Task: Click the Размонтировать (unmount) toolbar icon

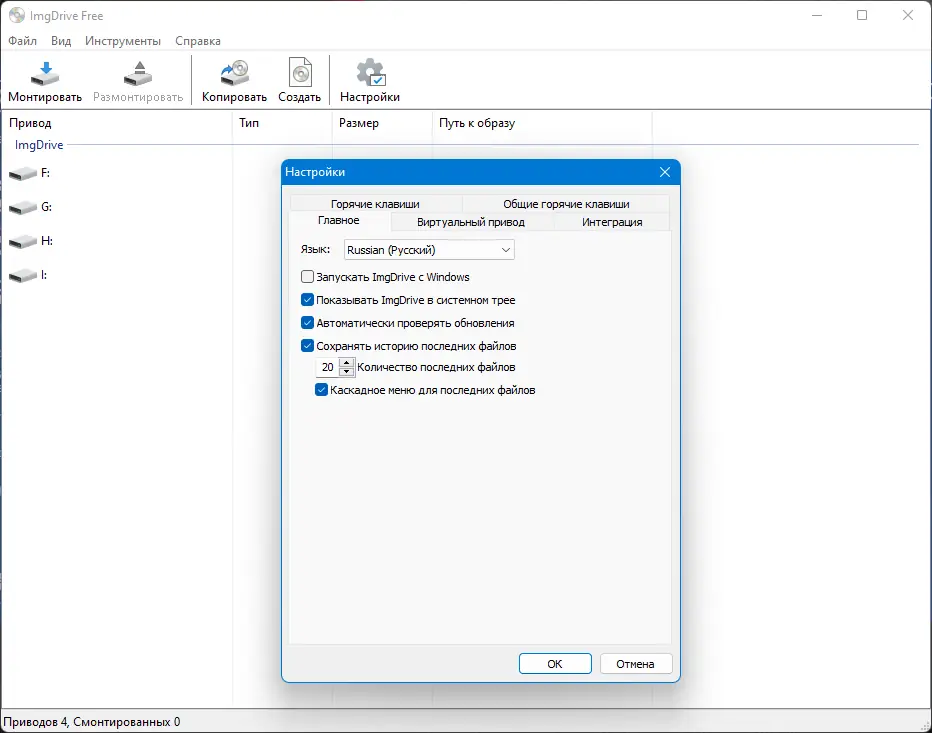Action: click(x=138, y=74)
